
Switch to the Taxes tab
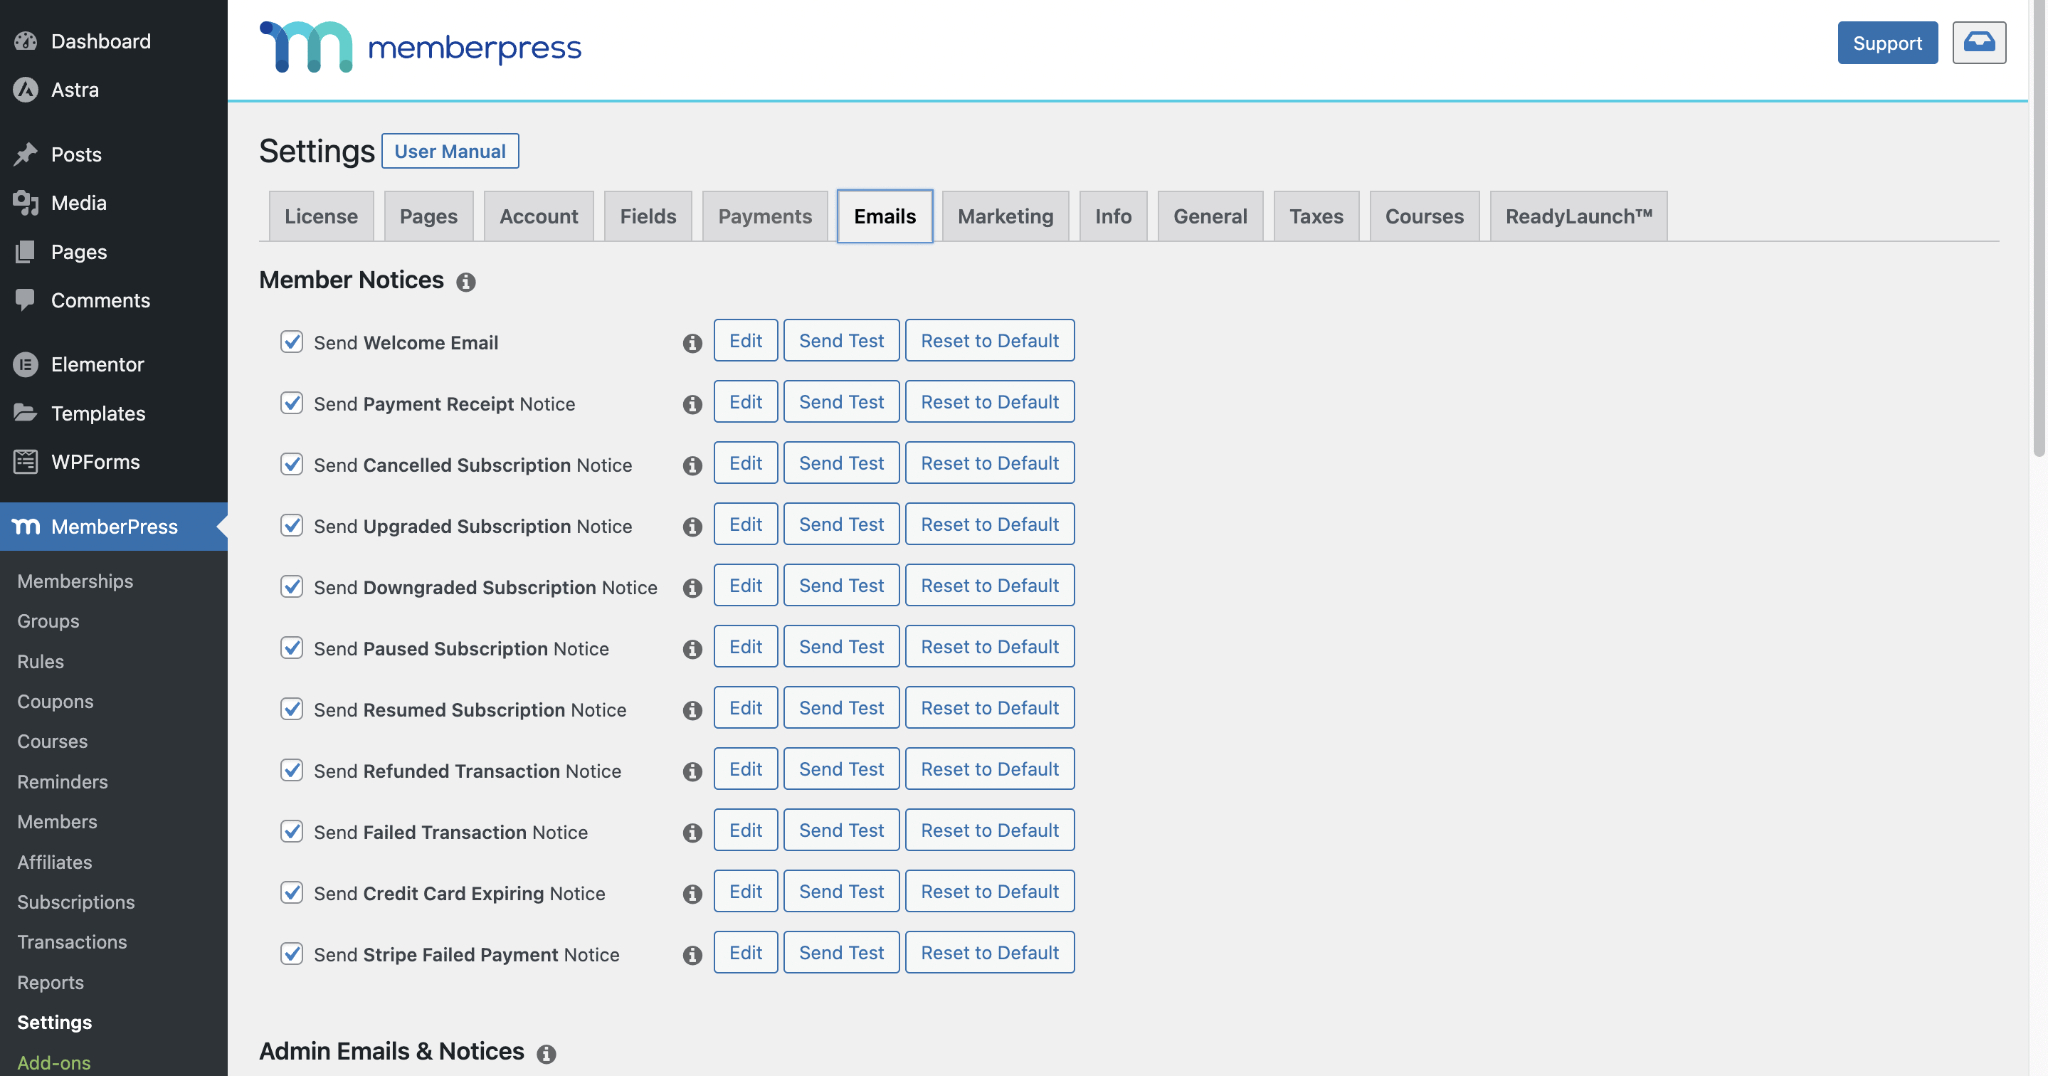[x=1316, y=216]
